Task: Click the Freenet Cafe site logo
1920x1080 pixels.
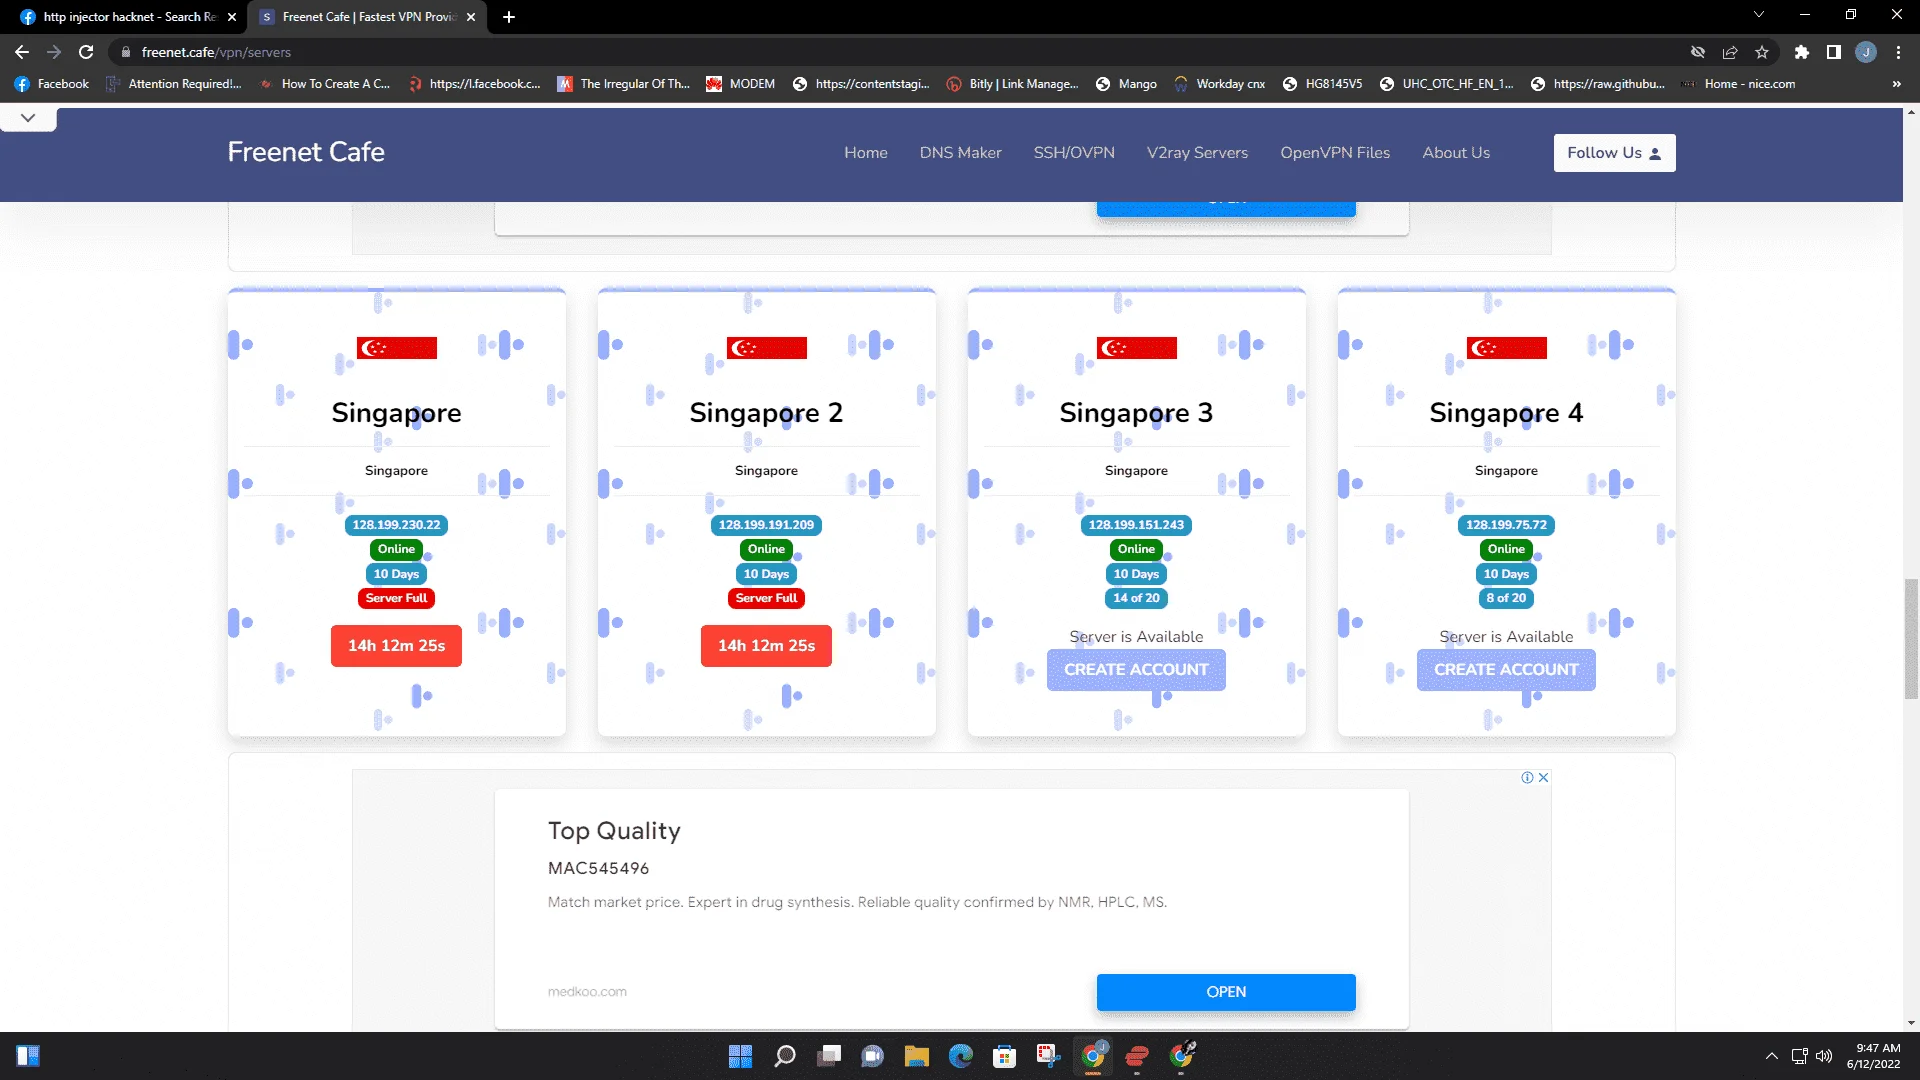Action: click(306, 152)
